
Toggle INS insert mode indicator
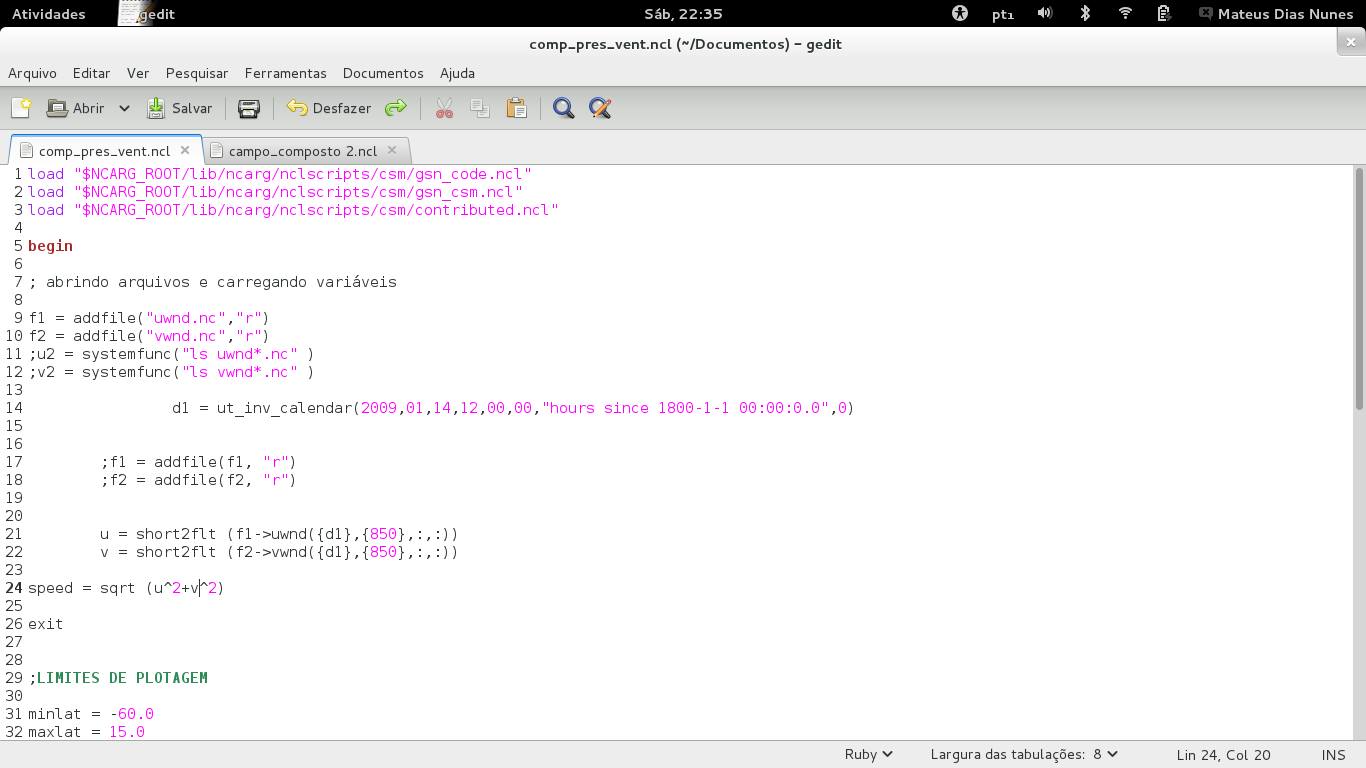[x=1333, y=755]
